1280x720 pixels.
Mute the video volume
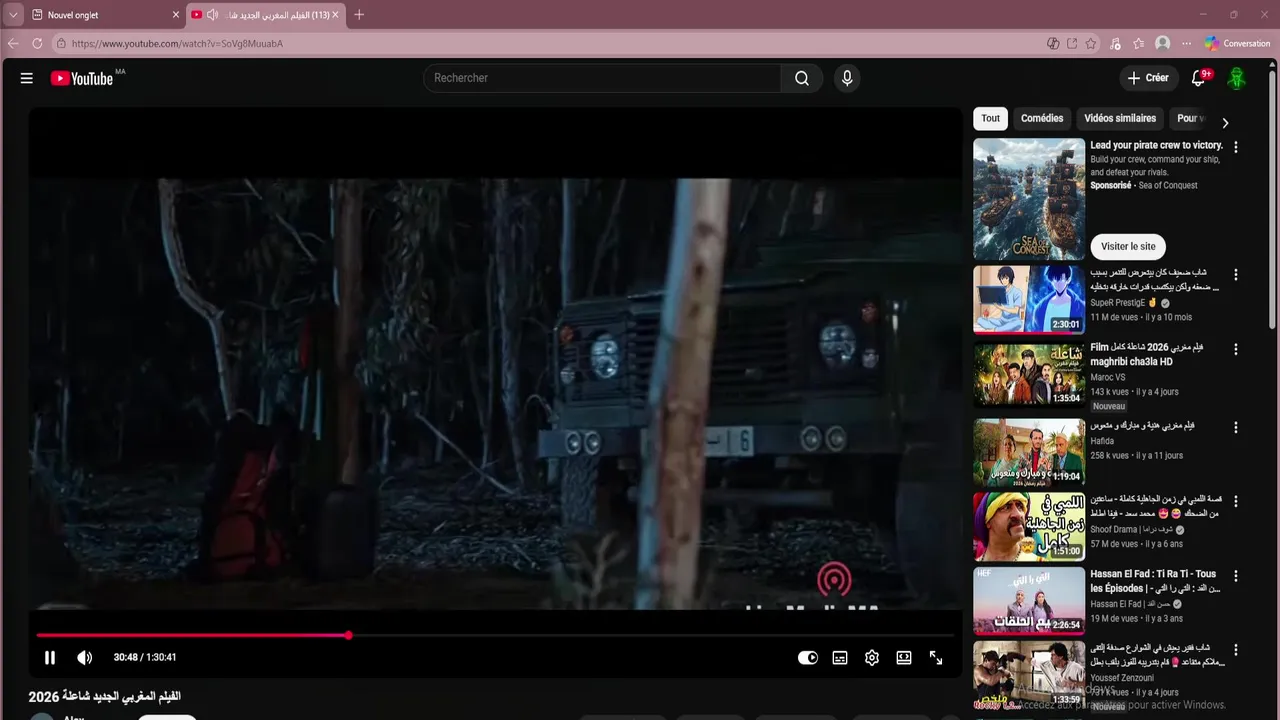coord(85,657)
